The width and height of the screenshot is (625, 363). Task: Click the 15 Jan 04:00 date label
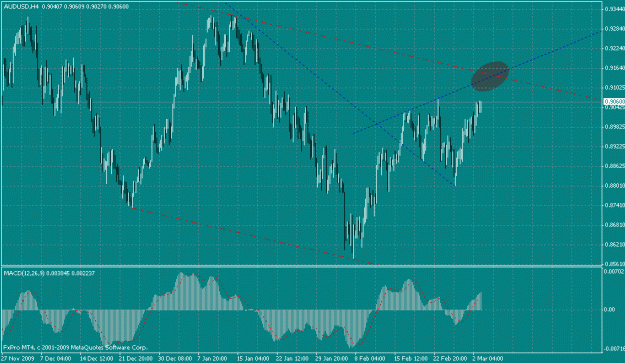[x=254, y=358]
